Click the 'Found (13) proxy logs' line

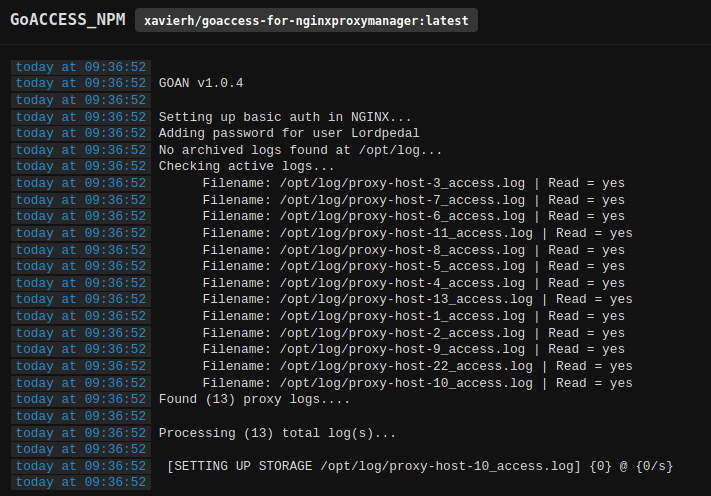(255, 399)
